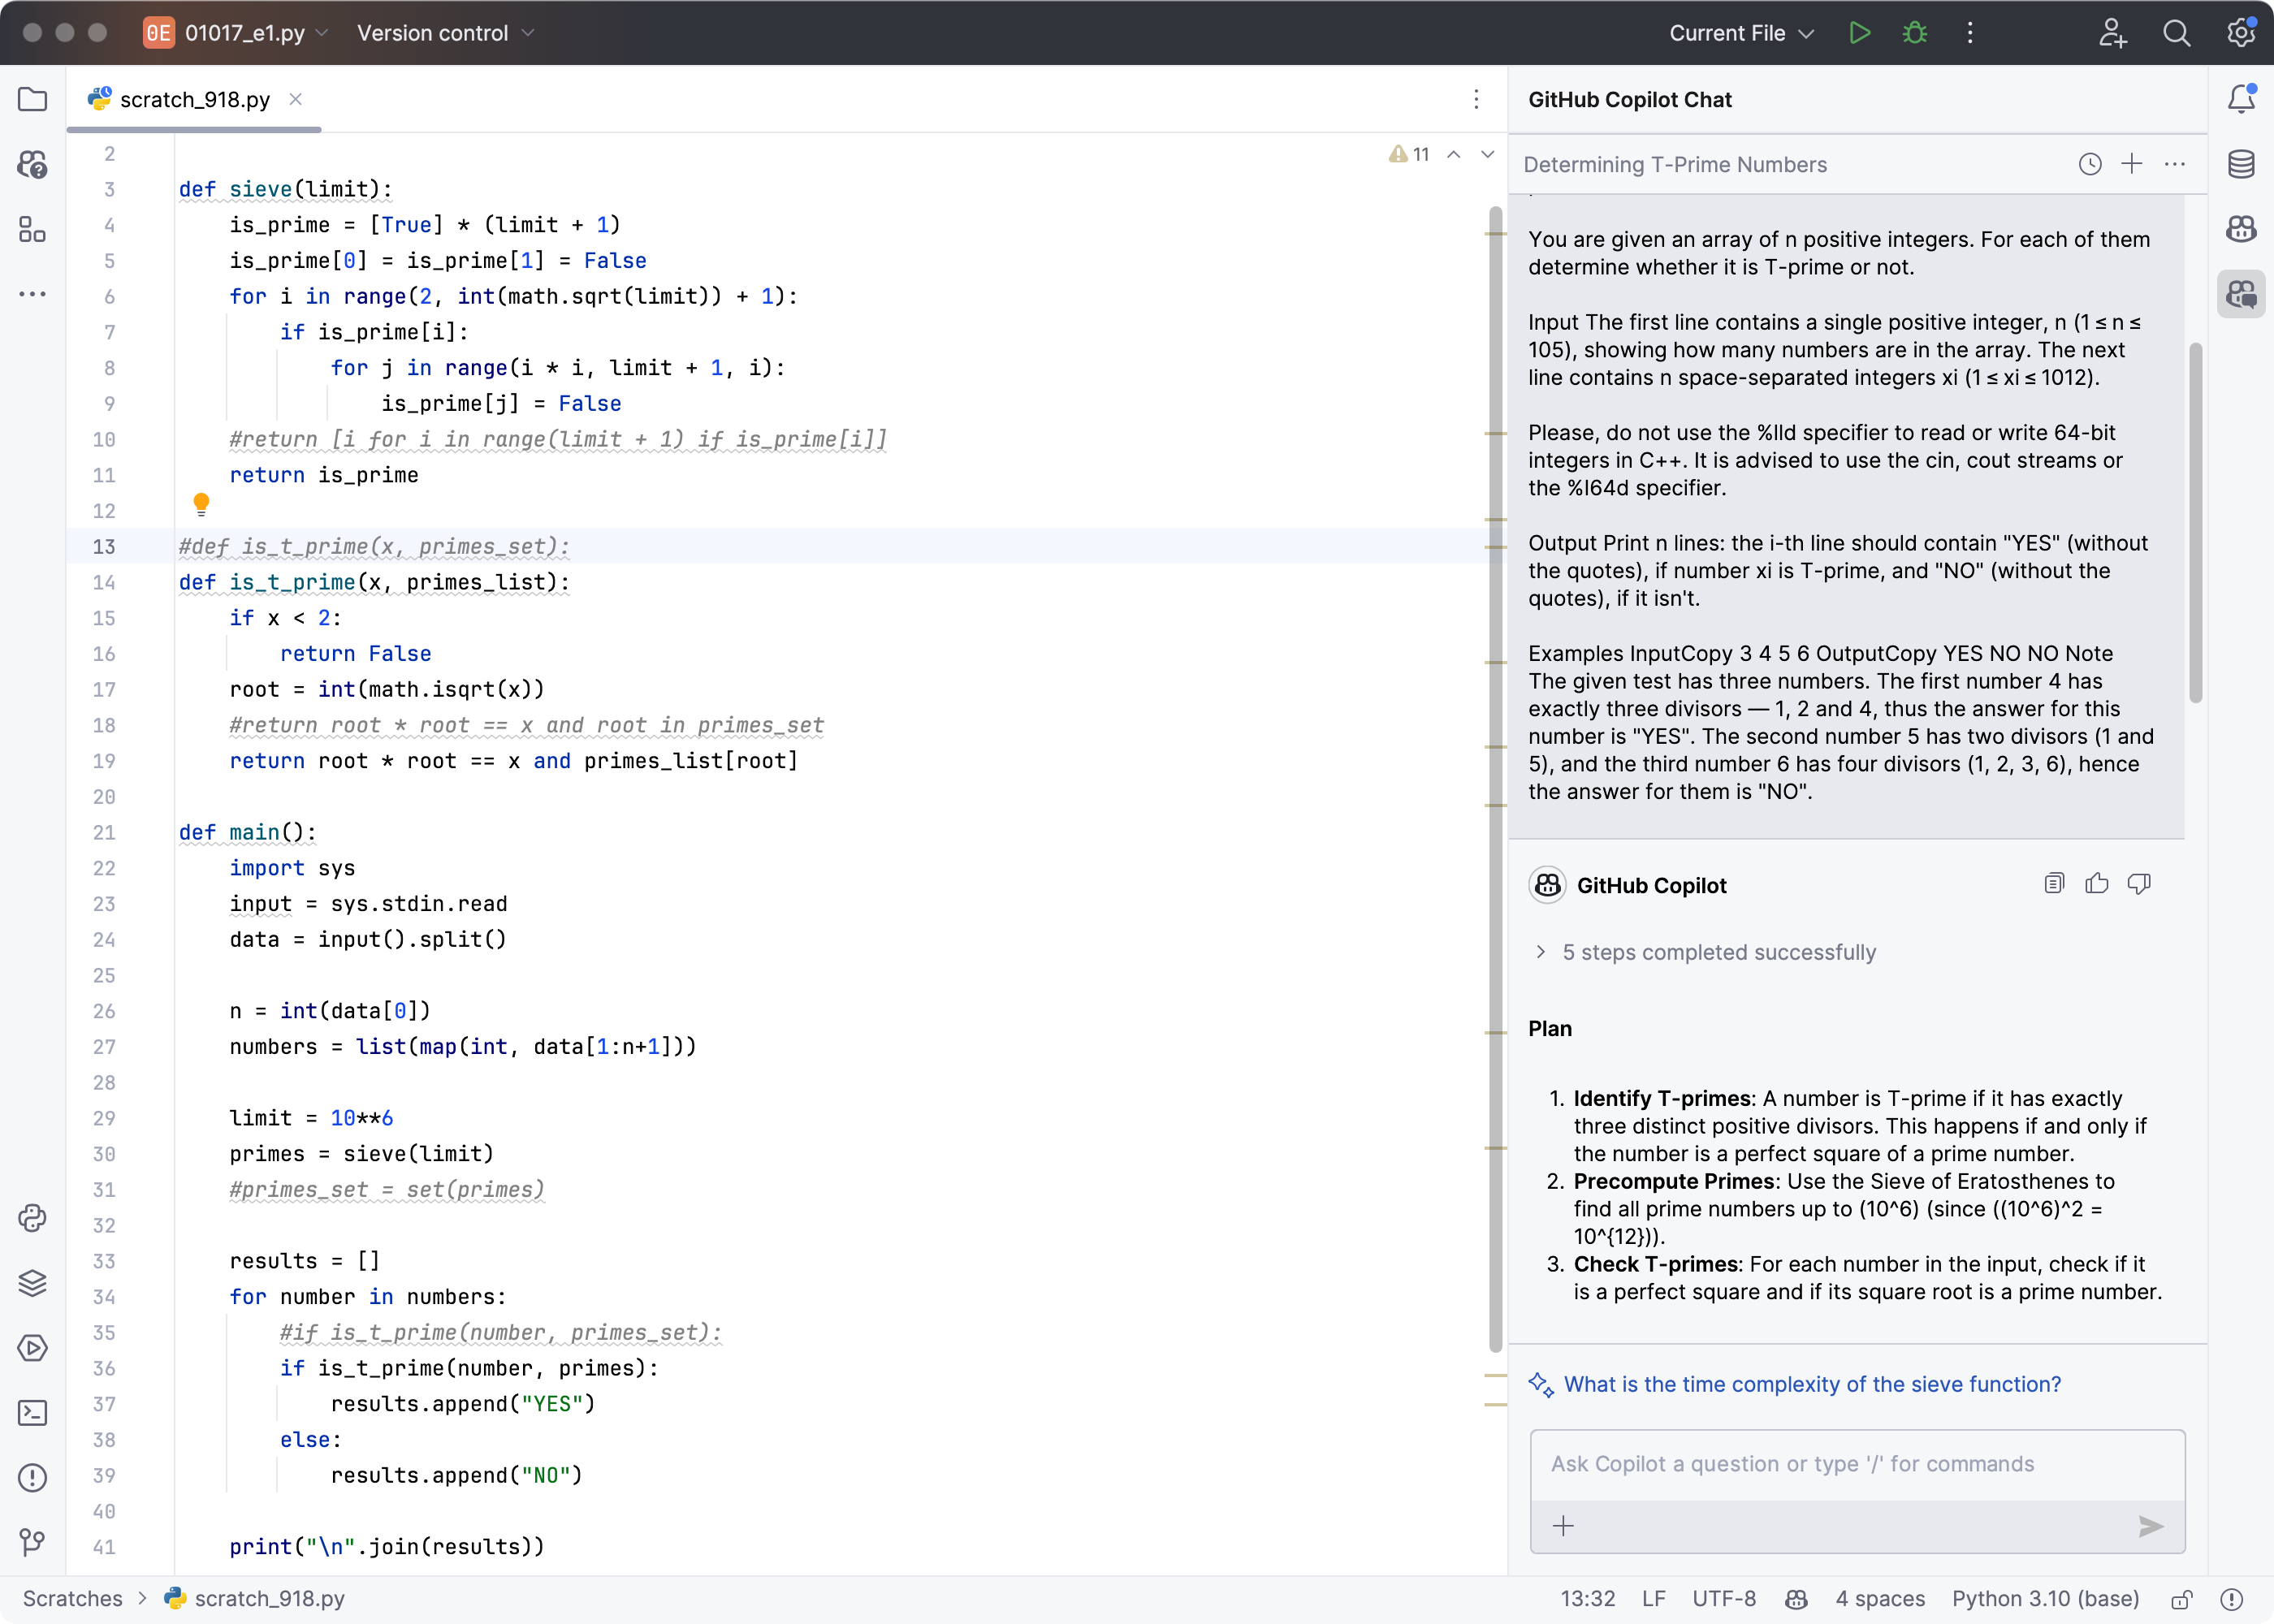Open the Project folder tool window

pyautogui.click(x=33, y=99)
